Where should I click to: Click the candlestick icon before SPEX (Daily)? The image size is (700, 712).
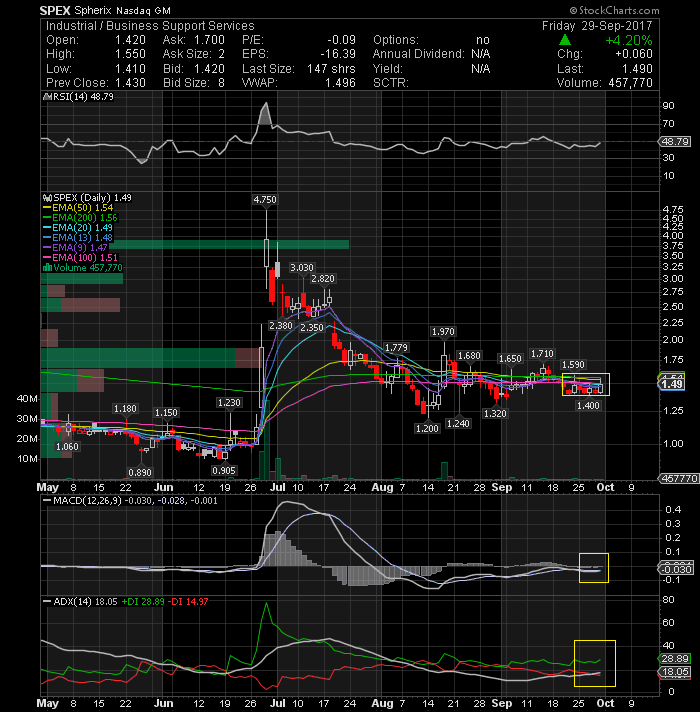tap(47, 198)
